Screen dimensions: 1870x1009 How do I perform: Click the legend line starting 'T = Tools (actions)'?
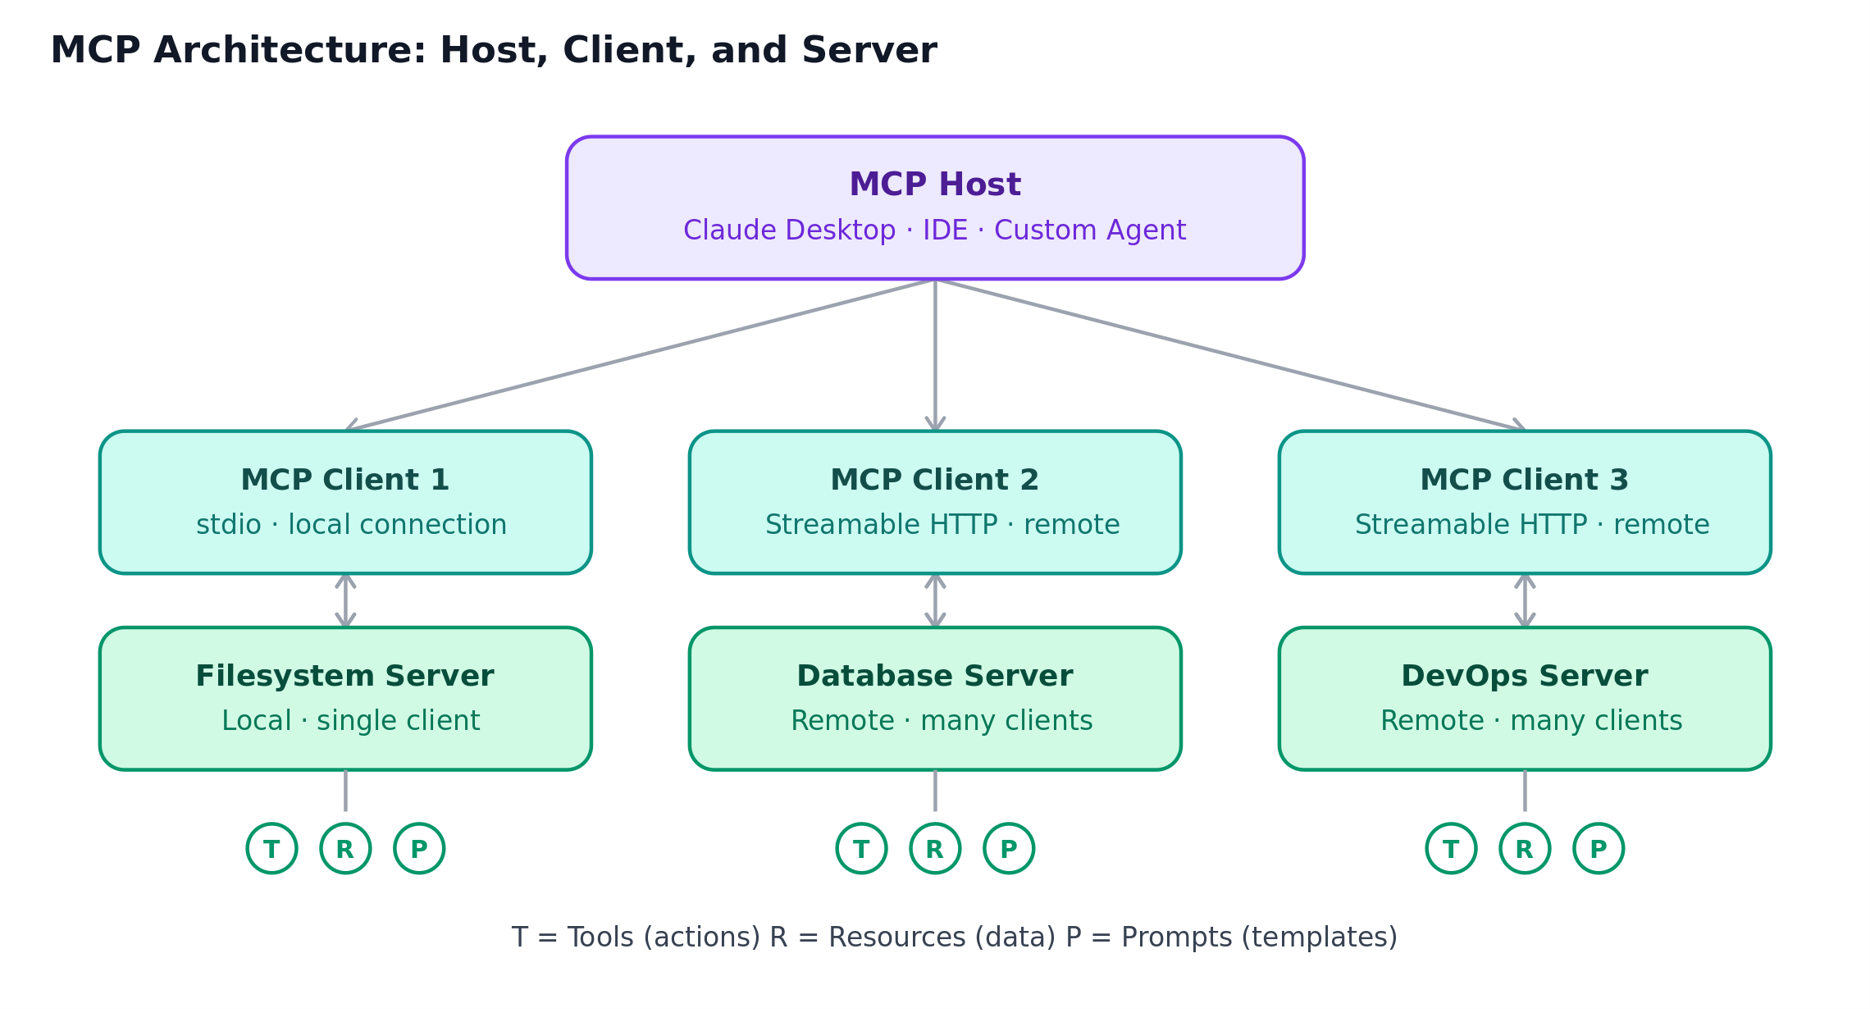(954, 937)
